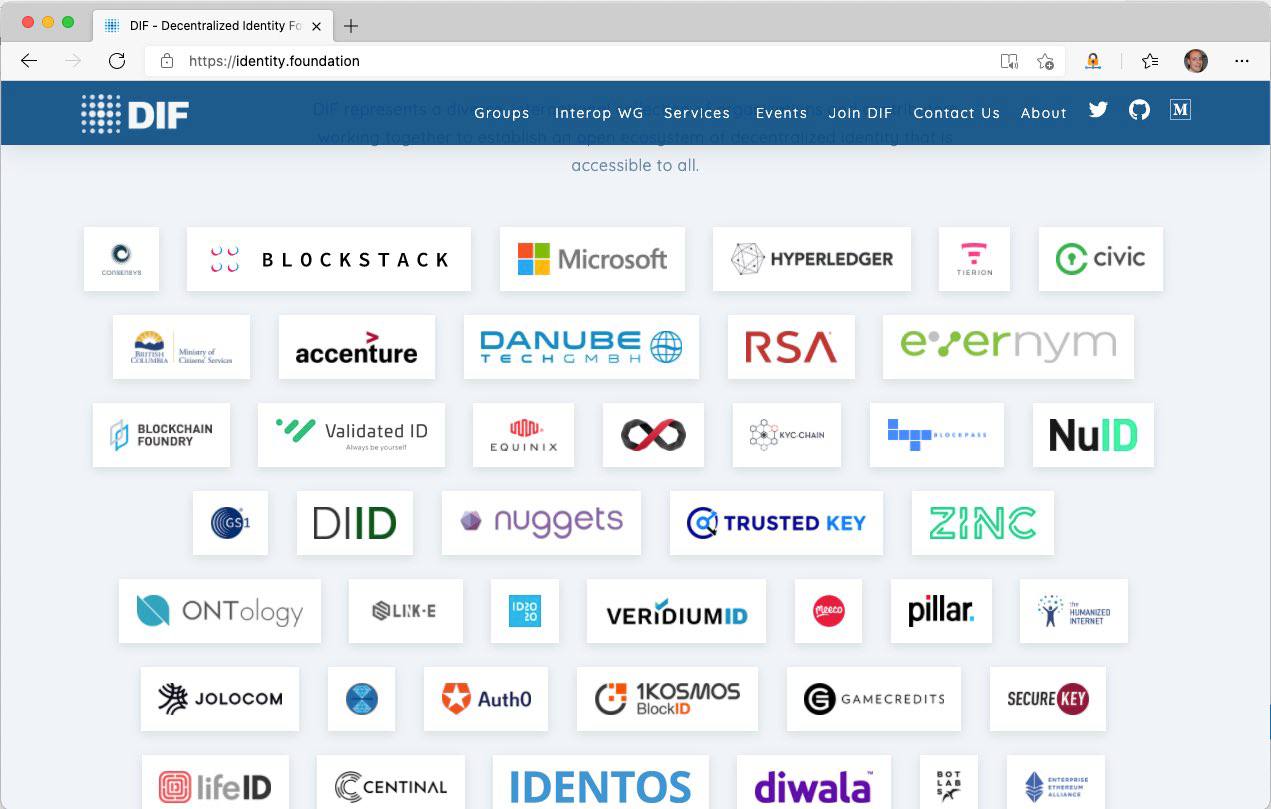Screen dimensions: 1271x809
Task: Click the Danube Tech GmbH logo
Action: pos(581,347)
